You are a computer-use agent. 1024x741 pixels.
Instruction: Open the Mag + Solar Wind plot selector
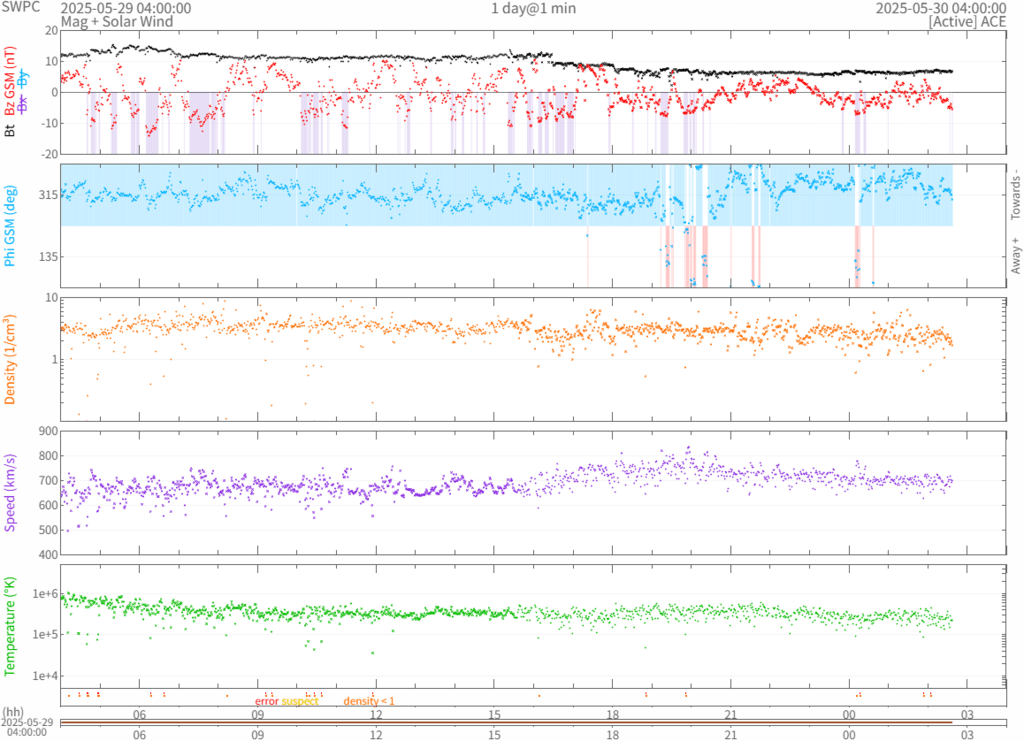click(x=117, y=21)
